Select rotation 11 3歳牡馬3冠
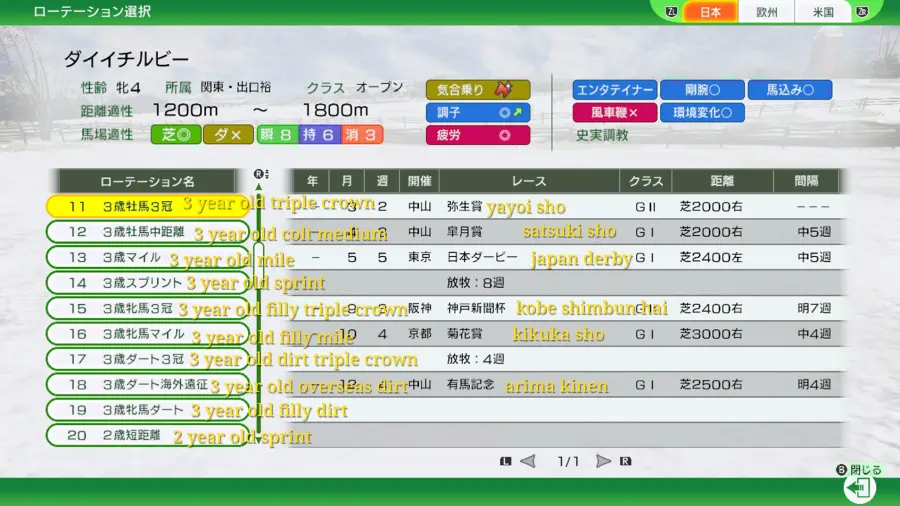The width and height of the screenshot is (900, 506). pyautogui.click(x=147, y=206)
